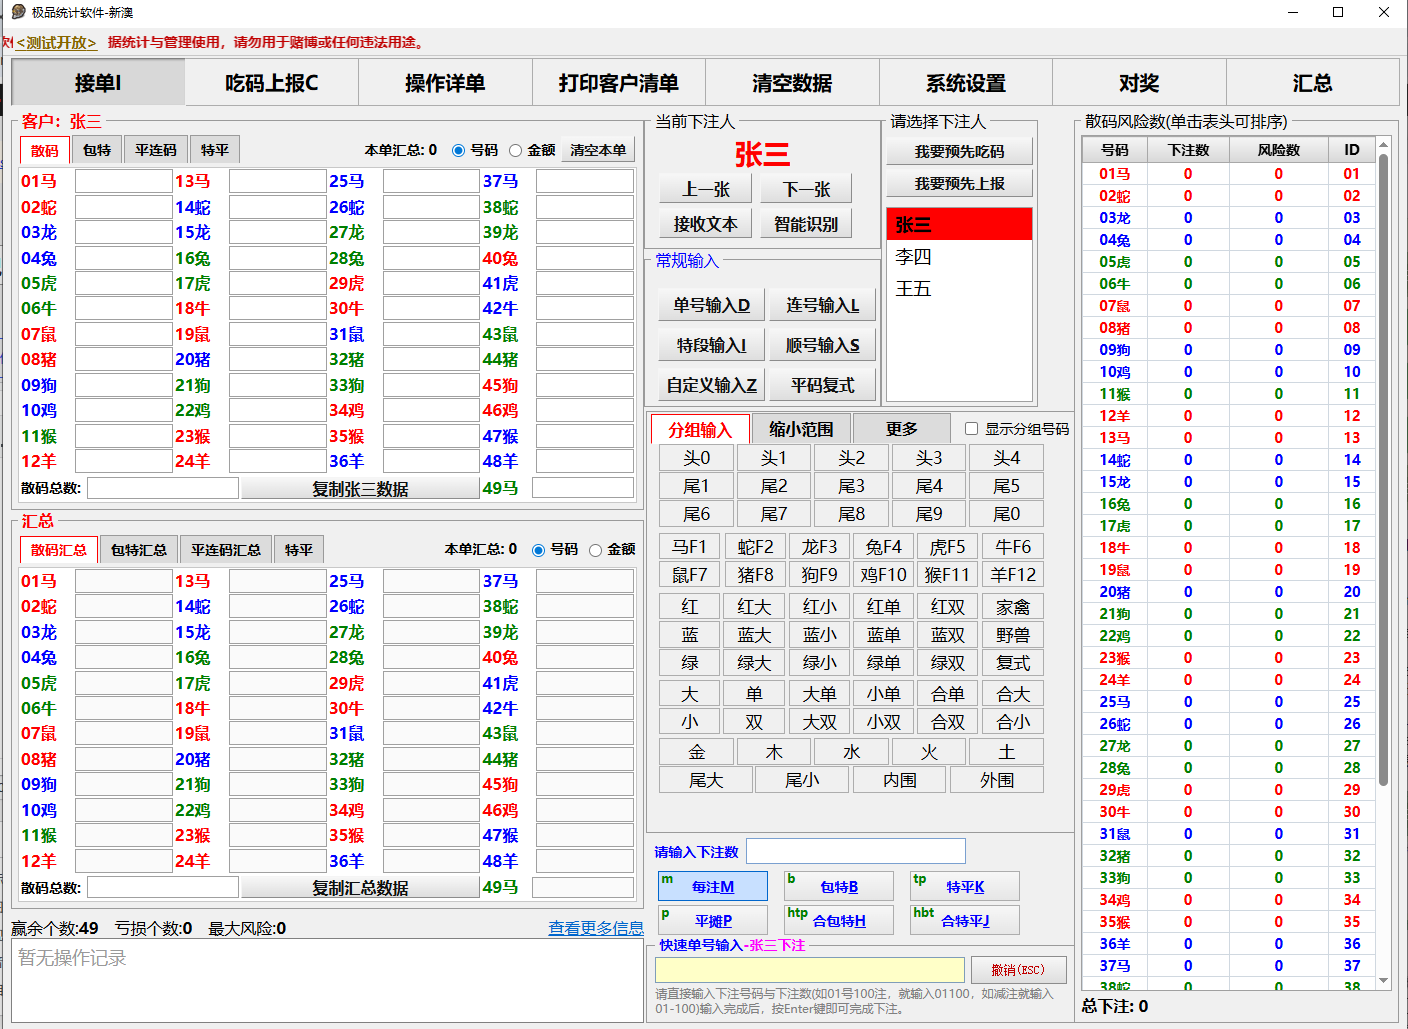
Task: Select the 金额 radio in 汇总 panel
Action: pyautogui.click(x=595, y=550)
